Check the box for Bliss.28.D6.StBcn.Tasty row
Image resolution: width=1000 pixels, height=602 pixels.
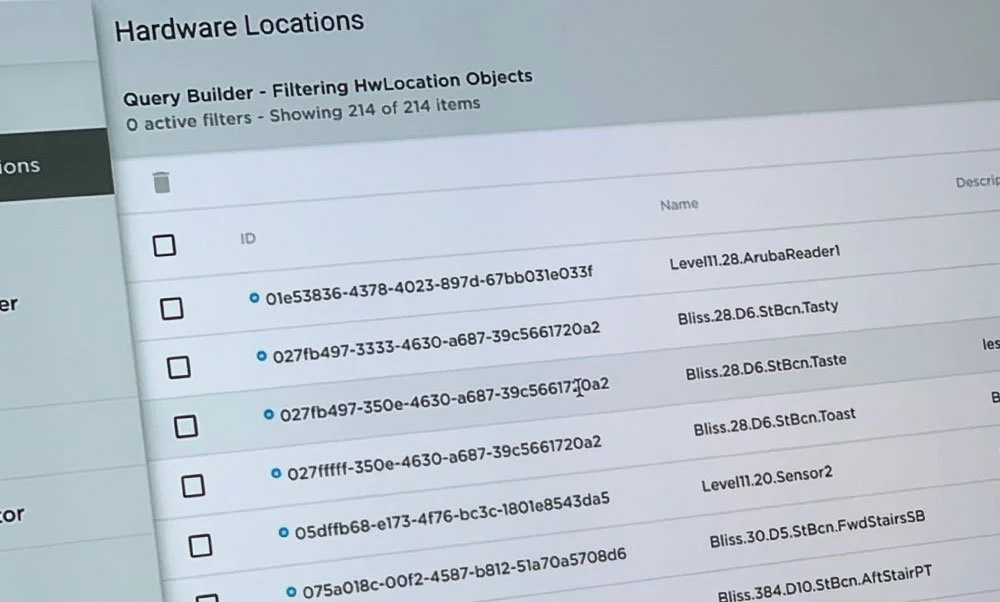click(x=179, y=367)
